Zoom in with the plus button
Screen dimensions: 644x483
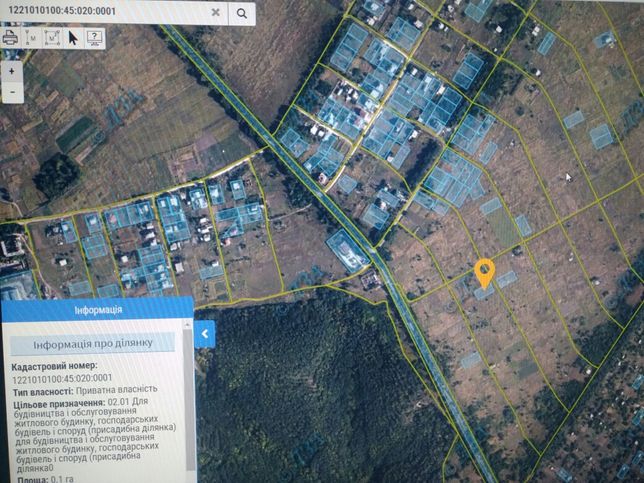[x=12, y=71]
